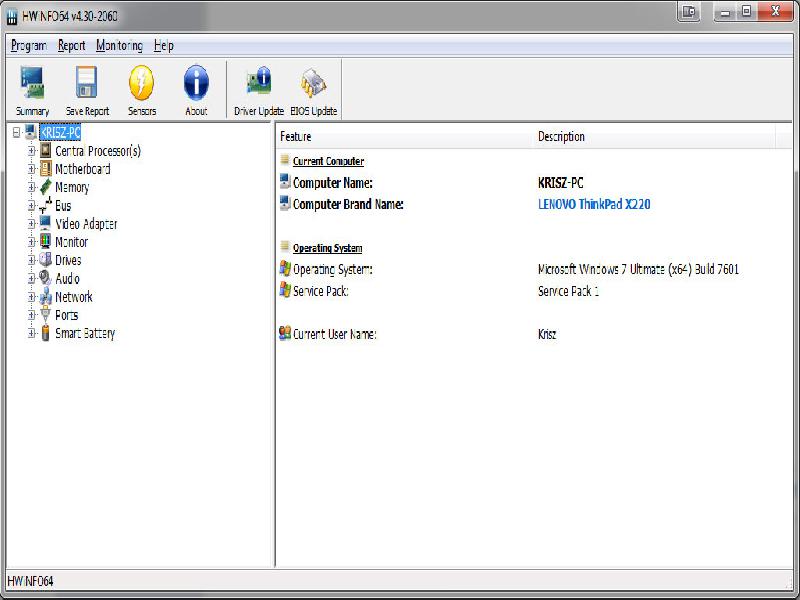This screenshot has height=600, width=800.
Task: Expand the Central Processor(s) node
Action: [x=32, y=151]
